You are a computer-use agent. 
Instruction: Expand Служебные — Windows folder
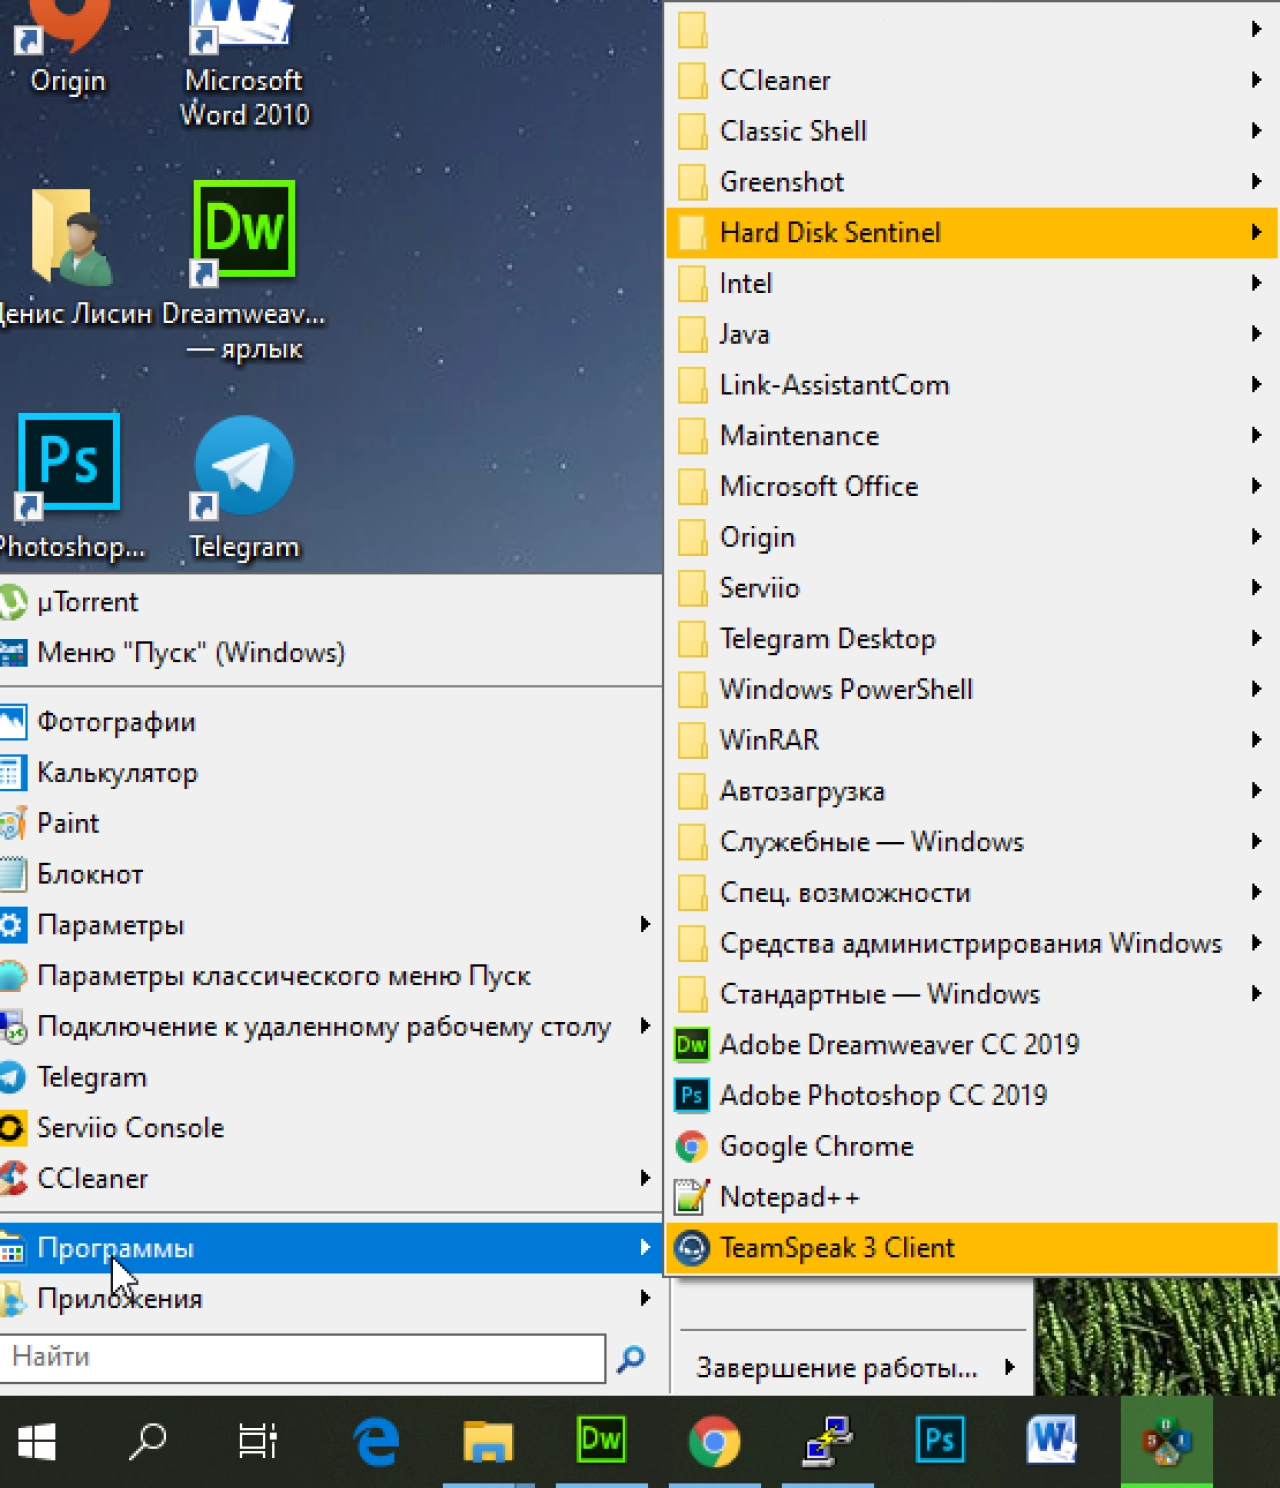972,841
